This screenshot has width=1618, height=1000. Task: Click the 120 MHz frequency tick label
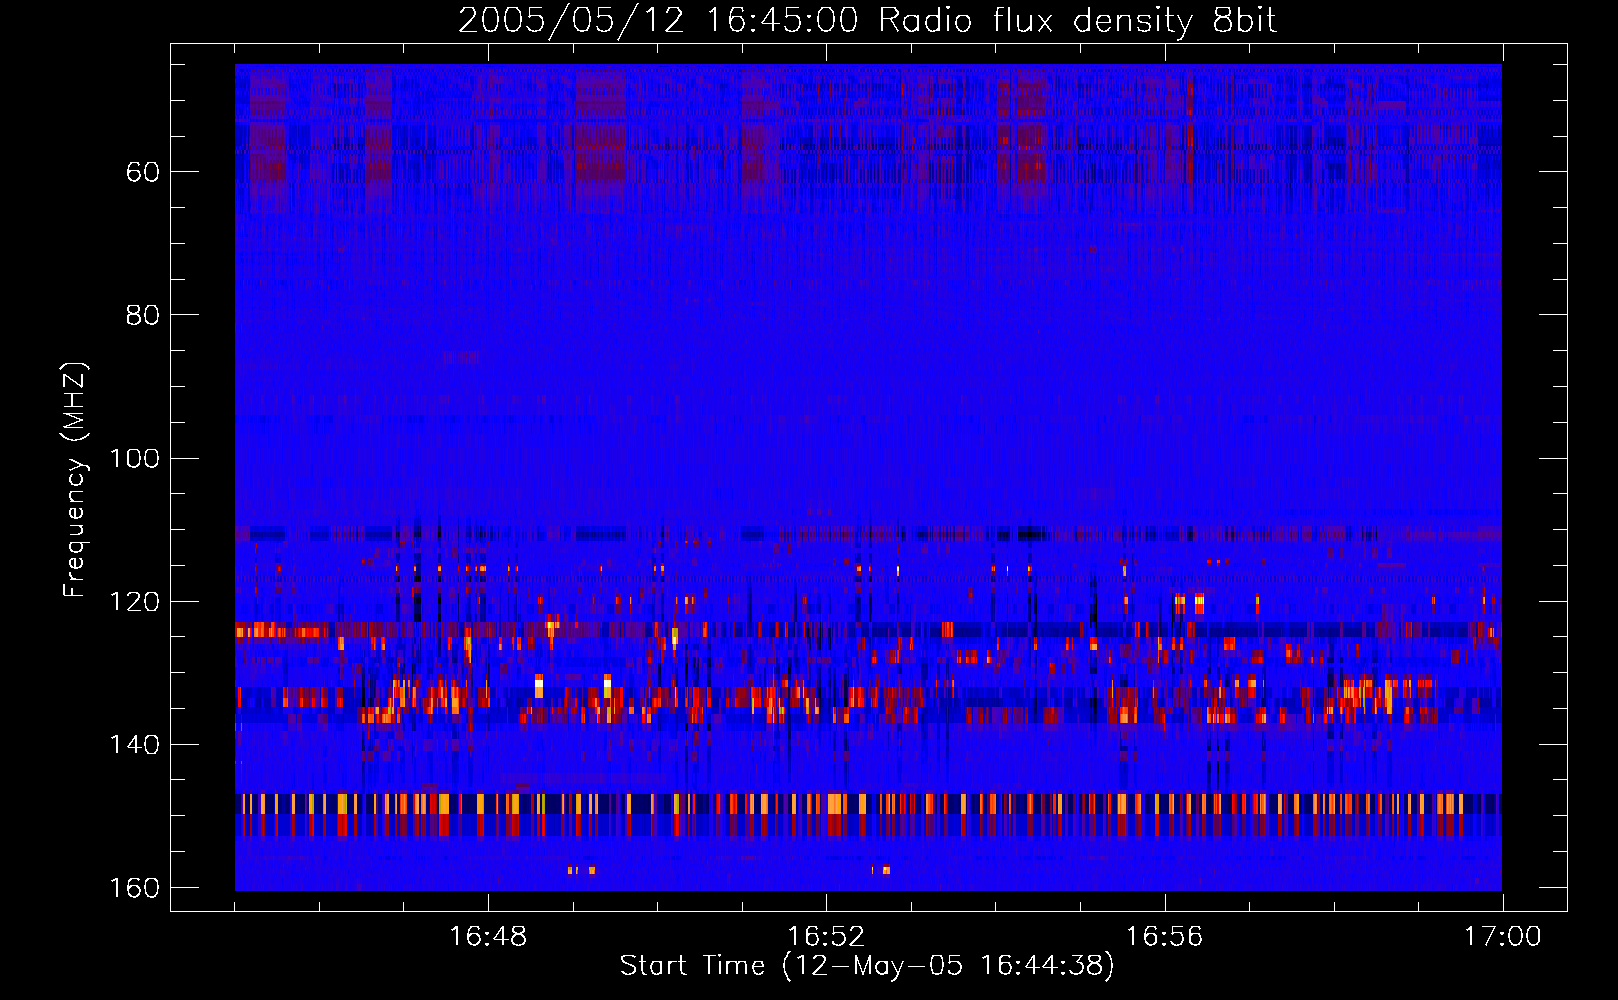pyautogui.click(x=133, y=601)
